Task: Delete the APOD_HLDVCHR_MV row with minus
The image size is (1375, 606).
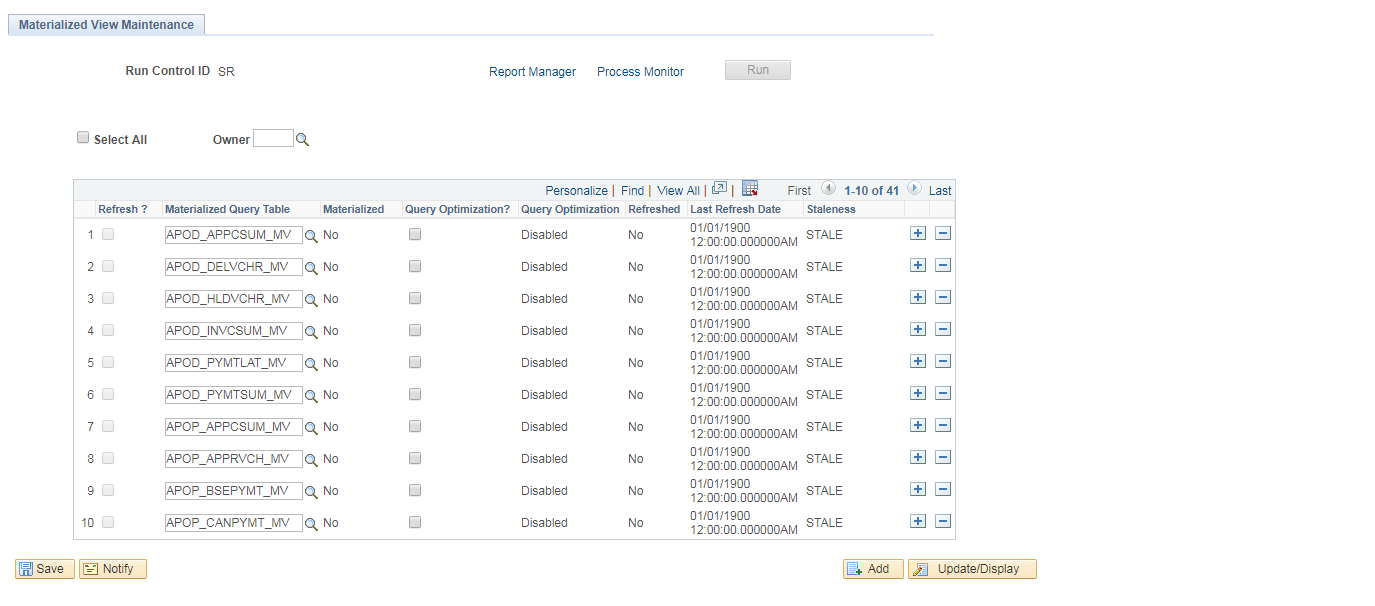Action: [x=943, y=297]
